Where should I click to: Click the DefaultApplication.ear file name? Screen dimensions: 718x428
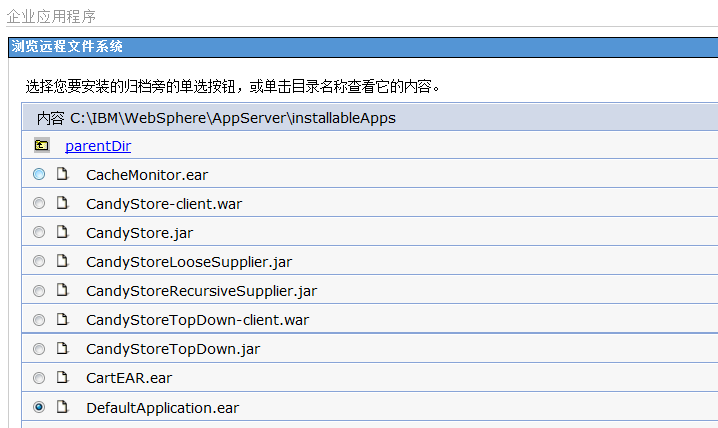pyautogui.click(x=163, y=408)
